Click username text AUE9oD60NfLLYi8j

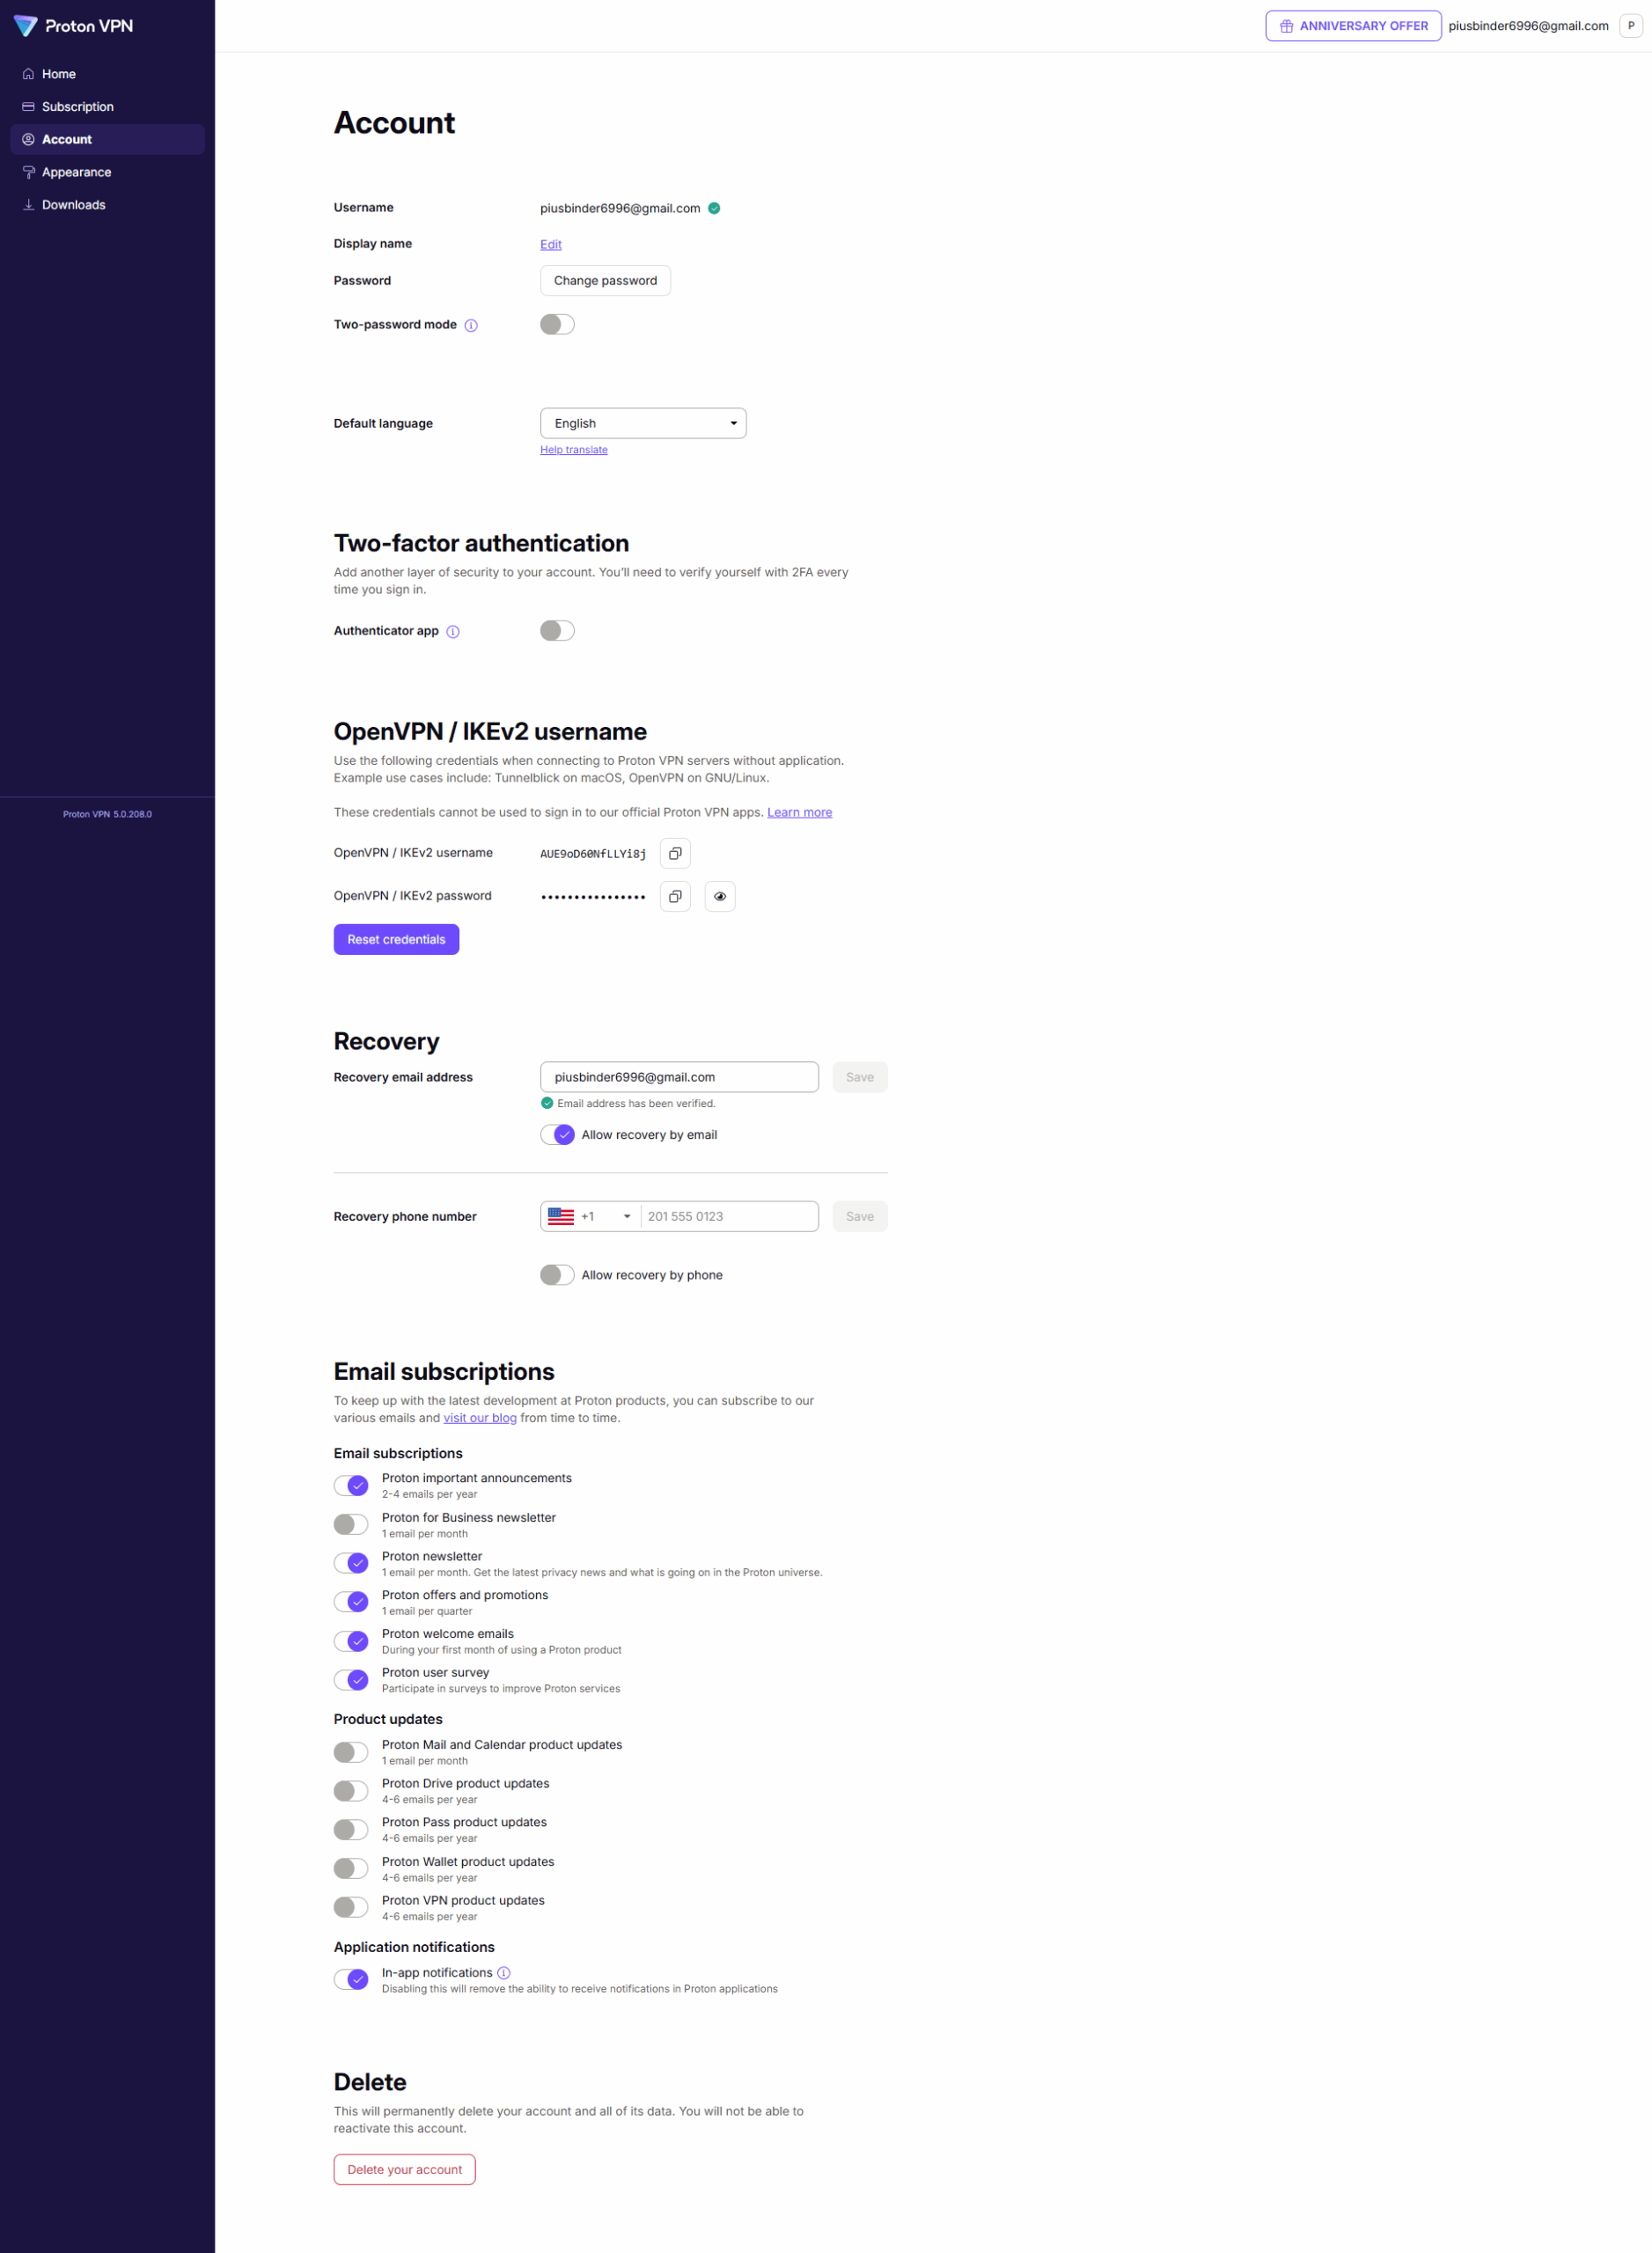[x=593, y=853]
